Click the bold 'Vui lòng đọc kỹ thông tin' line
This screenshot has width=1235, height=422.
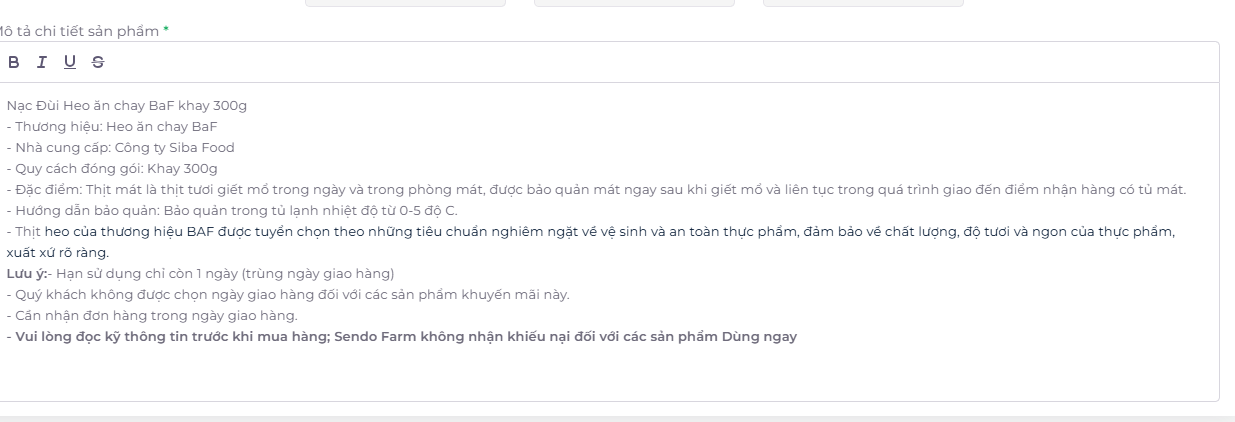tap(402, 336)
